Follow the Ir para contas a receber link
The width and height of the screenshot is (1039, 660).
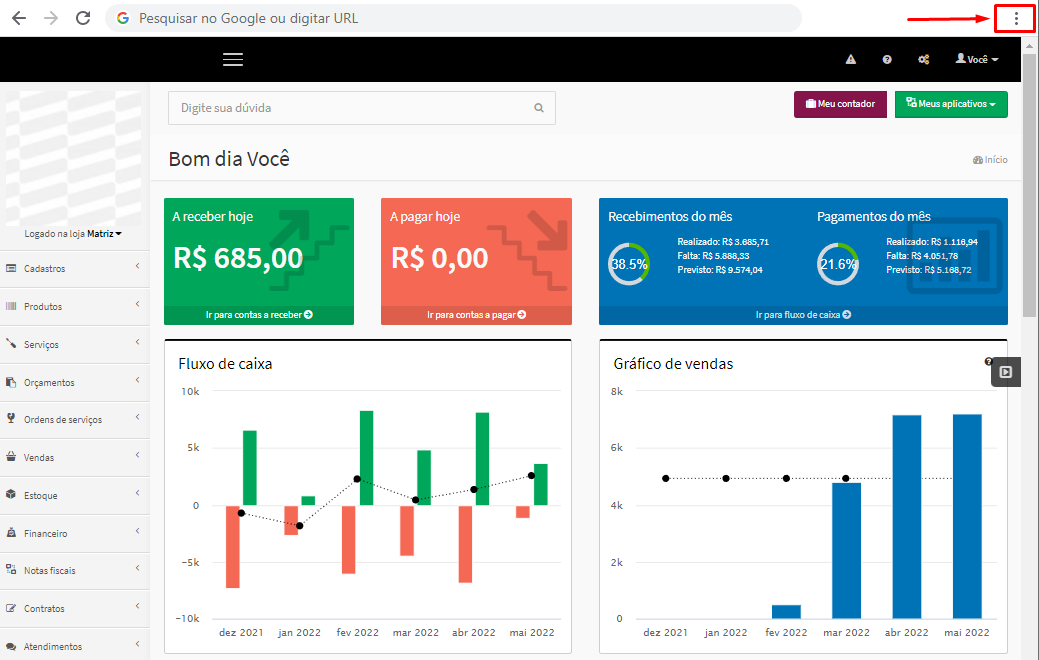coord(258,313)
